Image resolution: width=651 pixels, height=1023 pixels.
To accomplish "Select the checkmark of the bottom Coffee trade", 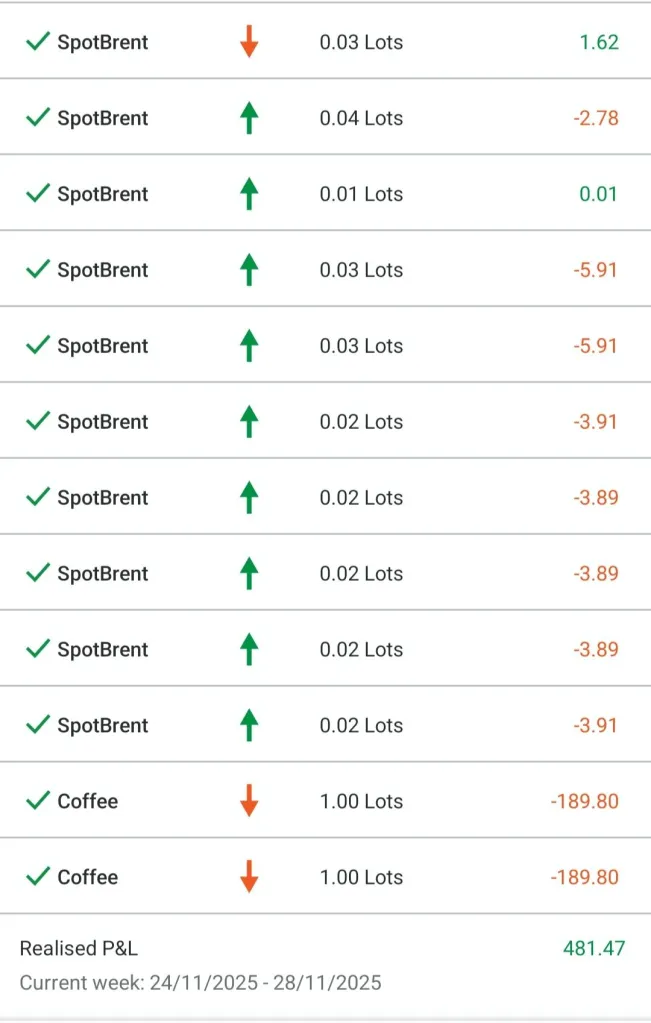I will pos(38,877).
